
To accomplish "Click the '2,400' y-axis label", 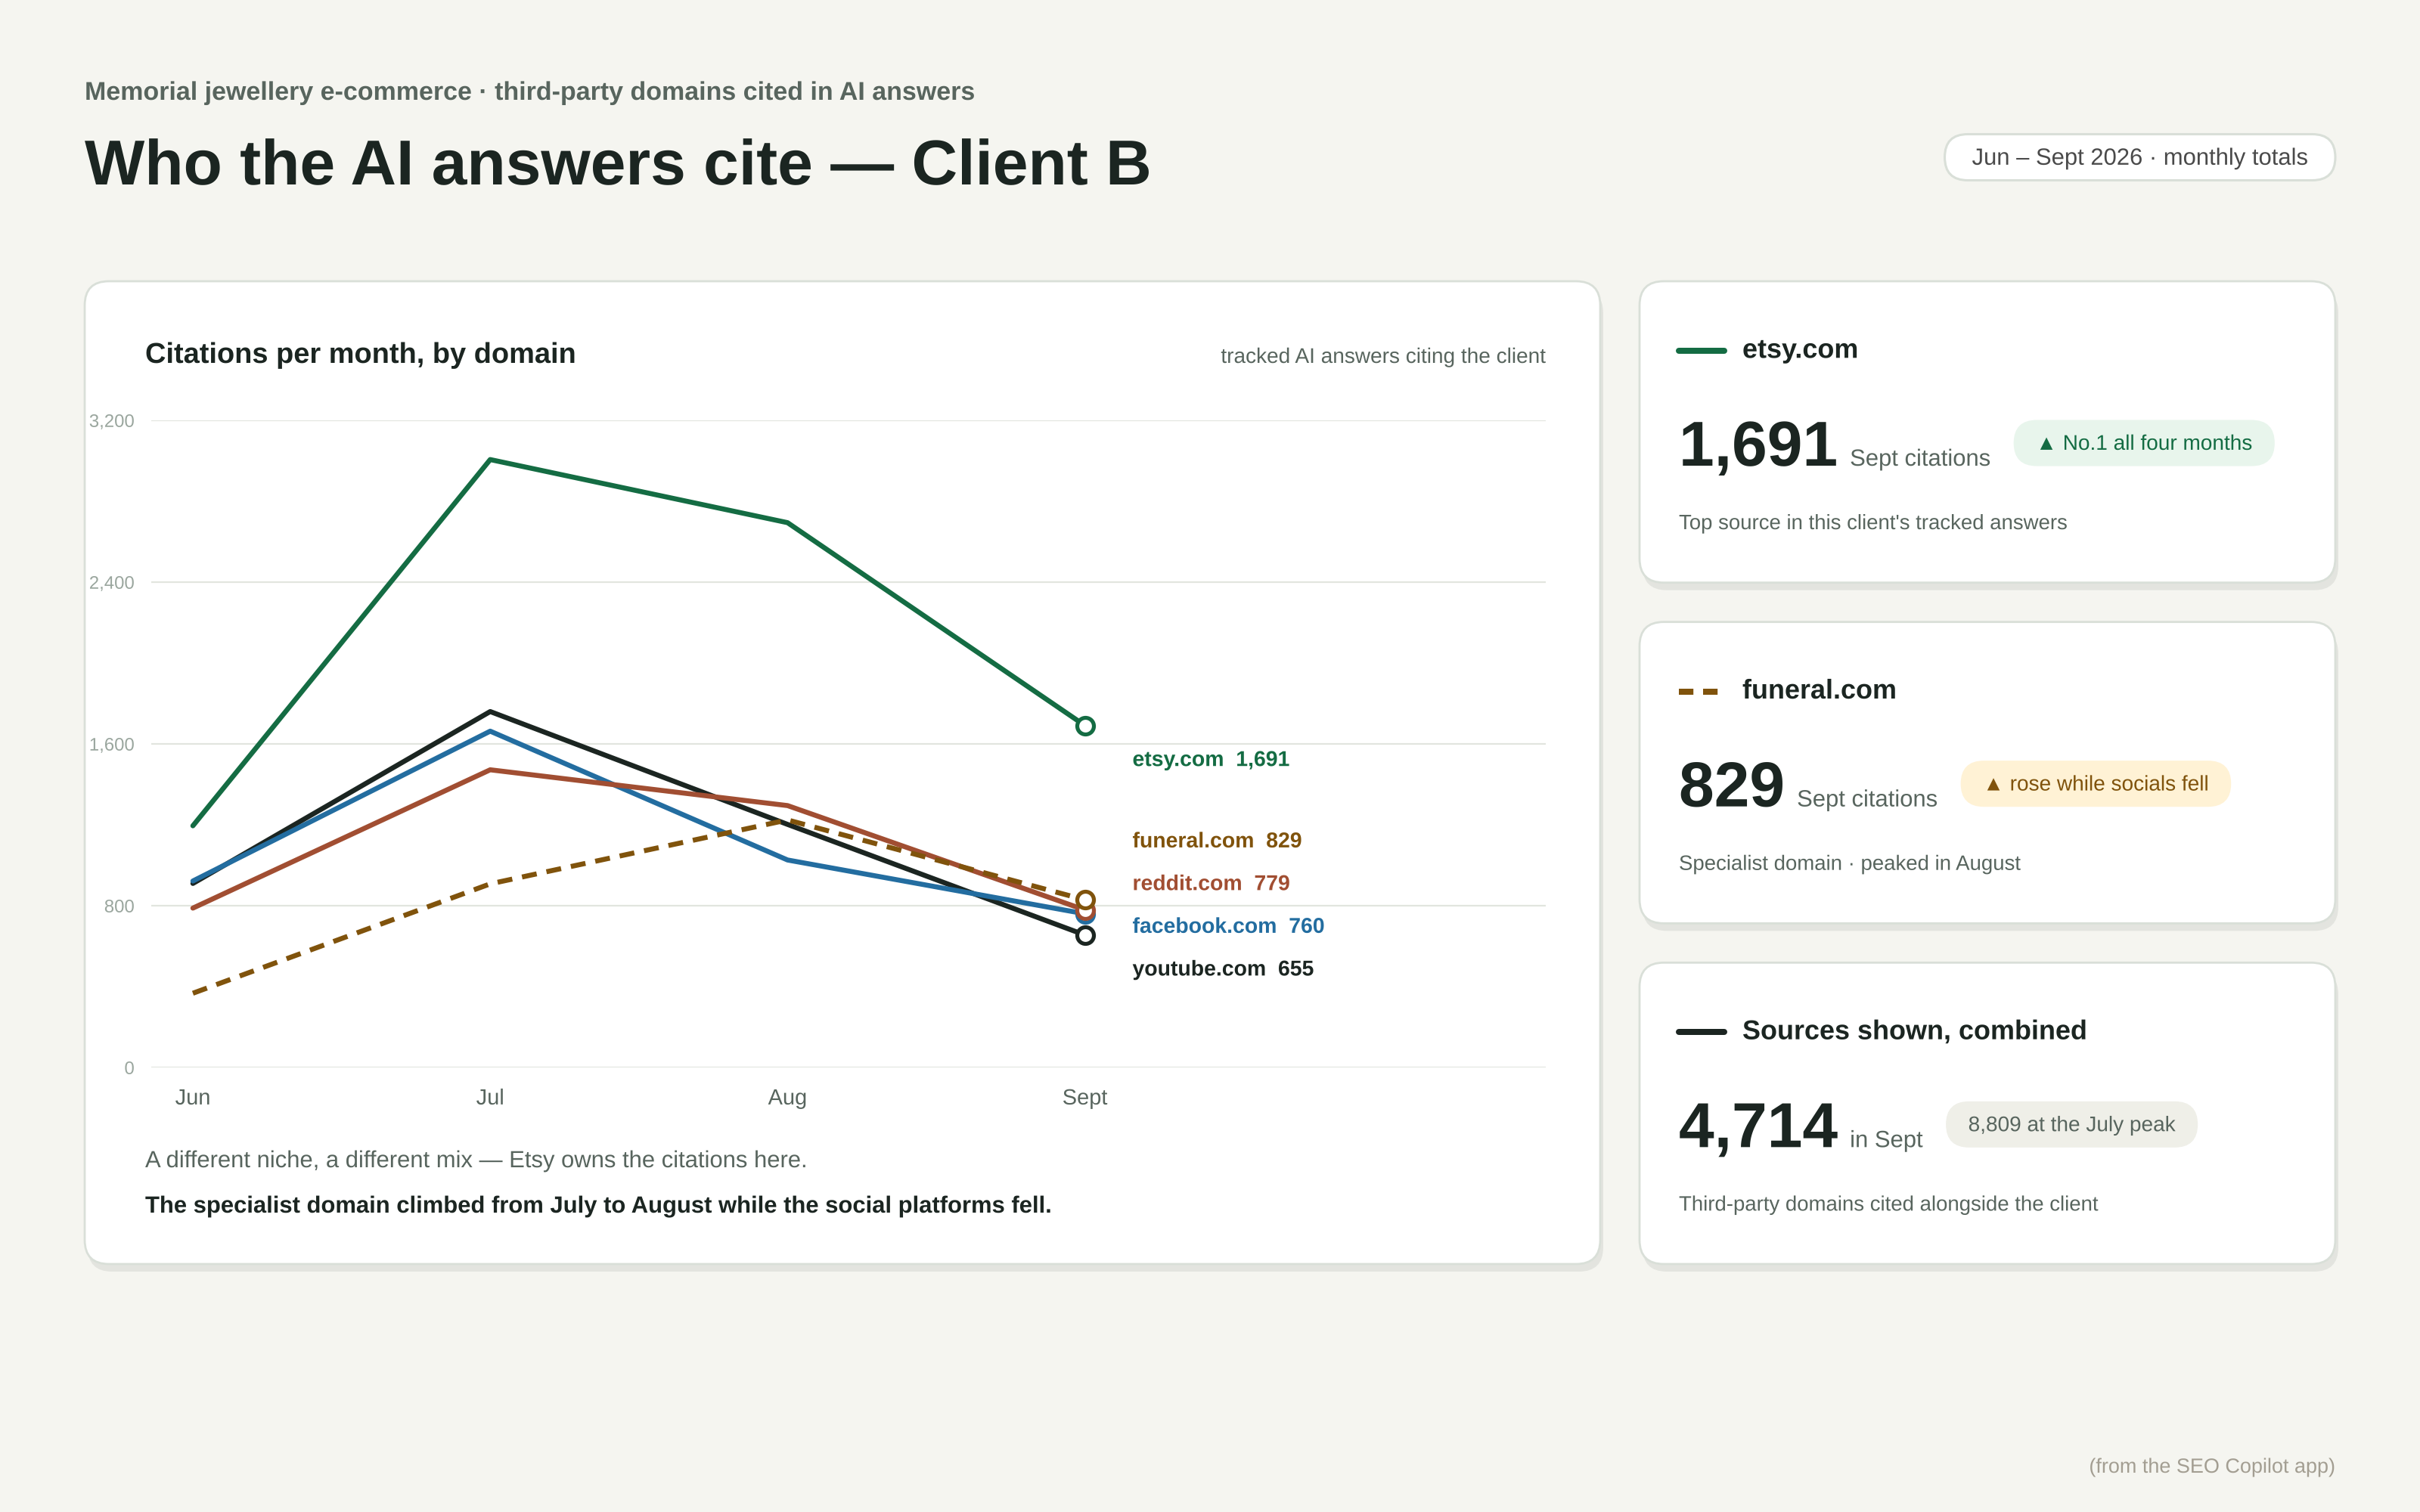I will click(x=112, y=583).
